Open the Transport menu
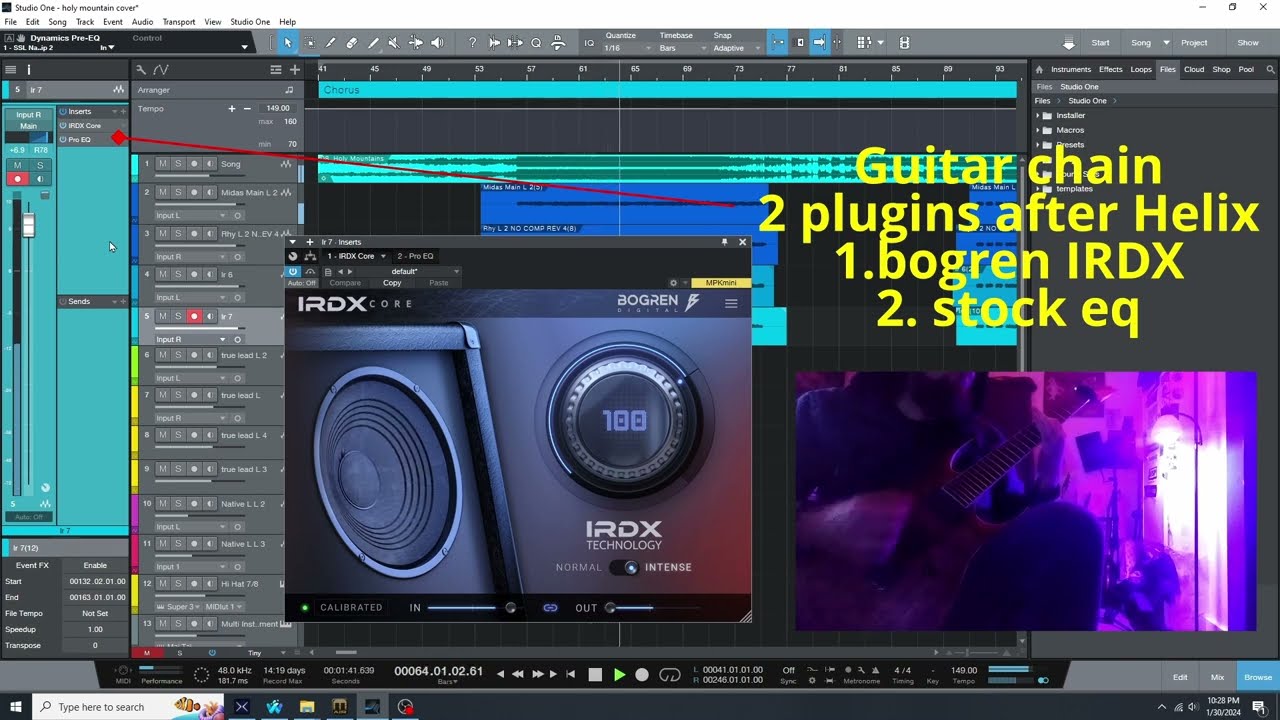 [x=179, y=21]
